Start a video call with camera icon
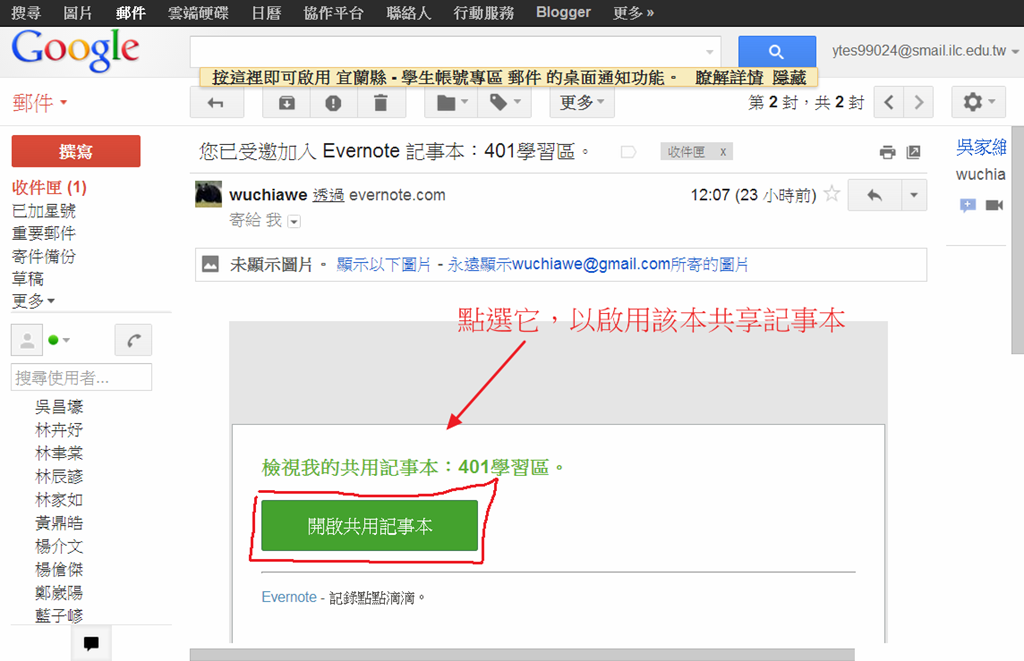 tap(994, 205)
